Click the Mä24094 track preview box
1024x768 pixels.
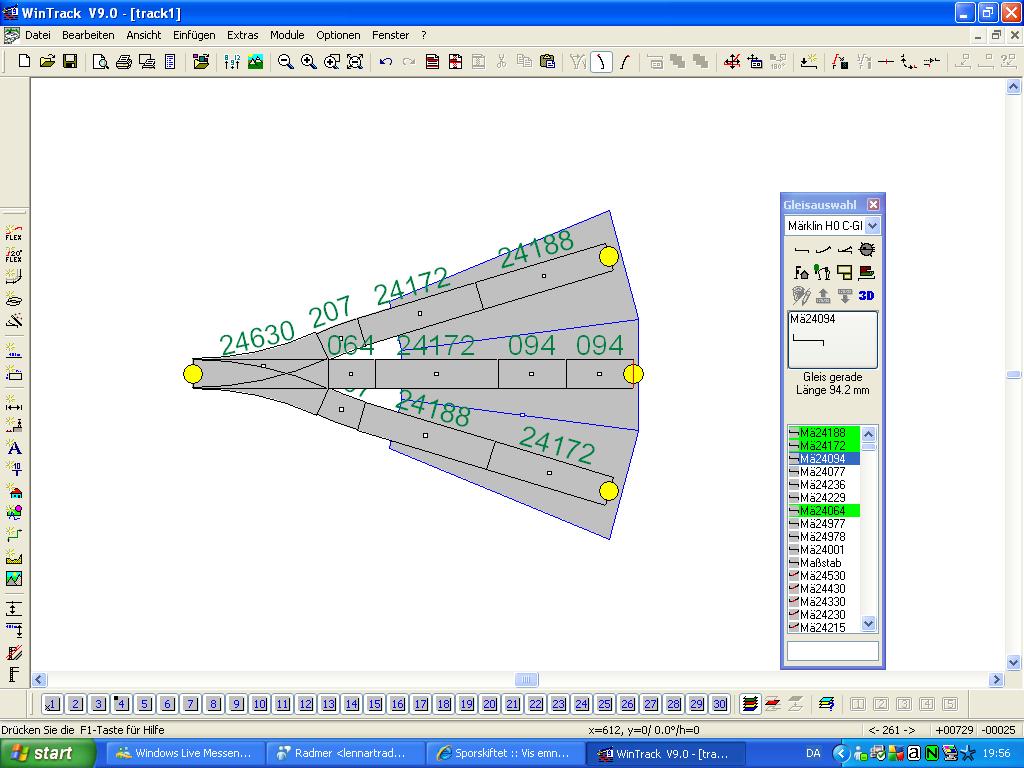tap(833, 340)
